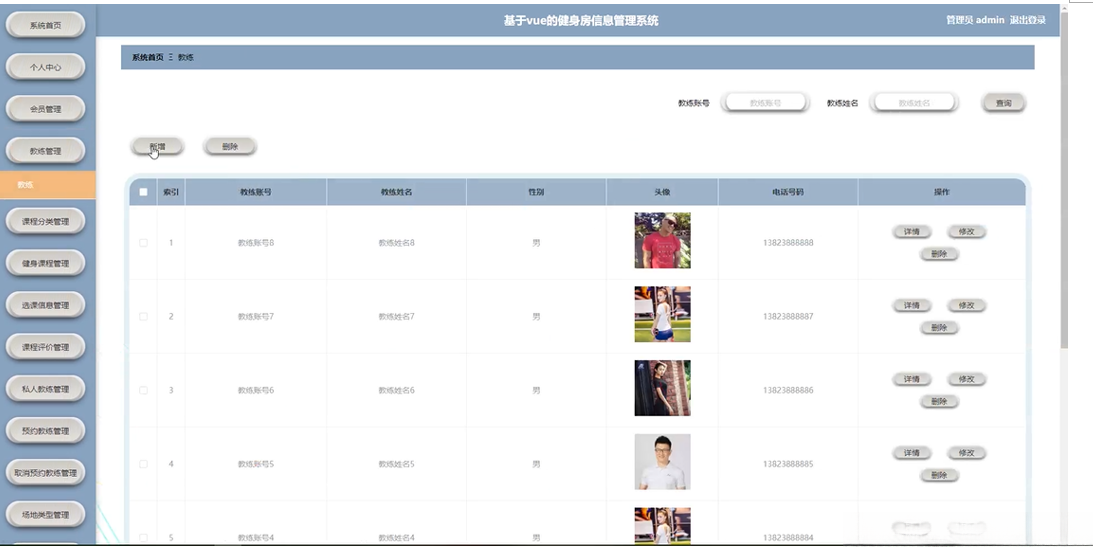This screenshot has height=547, width=1093.
Task: Click 管理员 admin in the header
Action: pyautogui.click(x=974, y=20)
